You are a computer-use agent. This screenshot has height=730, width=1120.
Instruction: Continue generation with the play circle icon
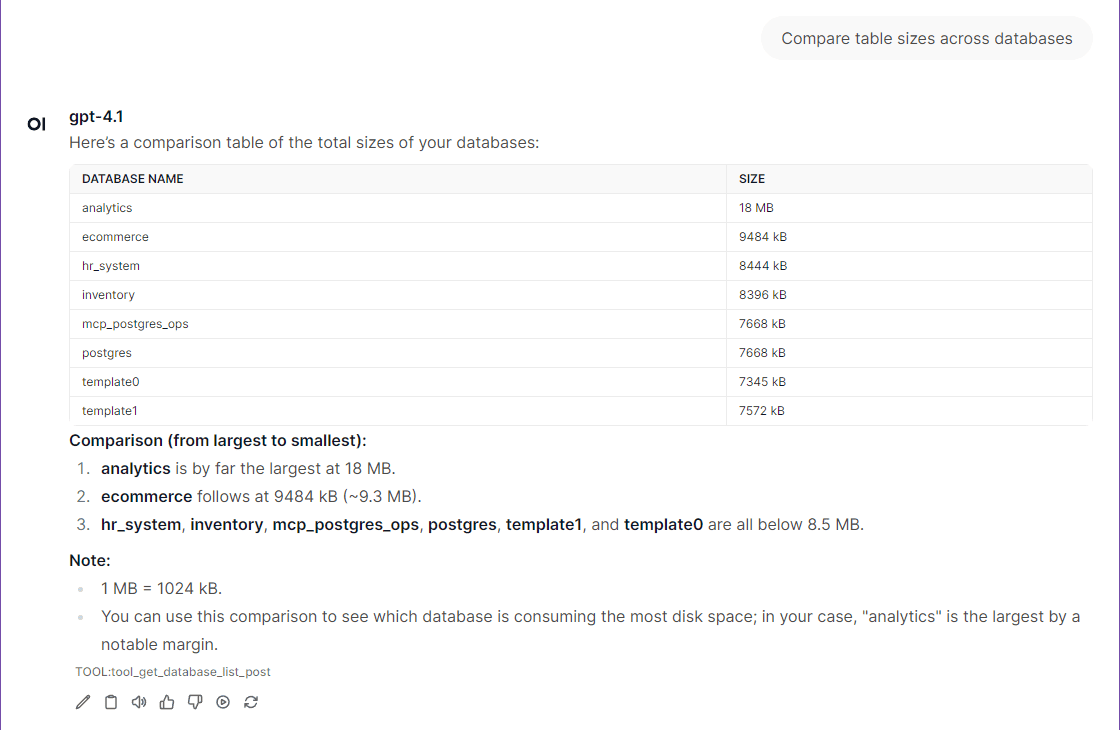coord(222,702)
